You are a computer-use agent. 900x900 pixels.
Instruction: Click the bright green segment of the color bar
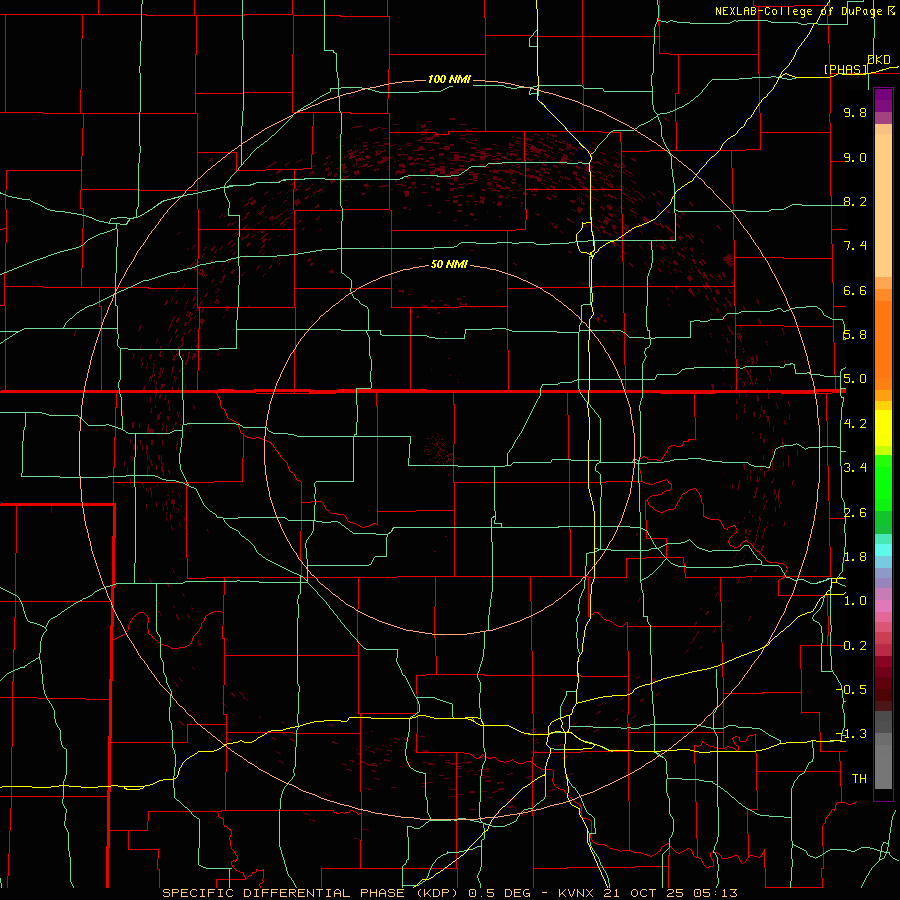(x=883, y=483)
